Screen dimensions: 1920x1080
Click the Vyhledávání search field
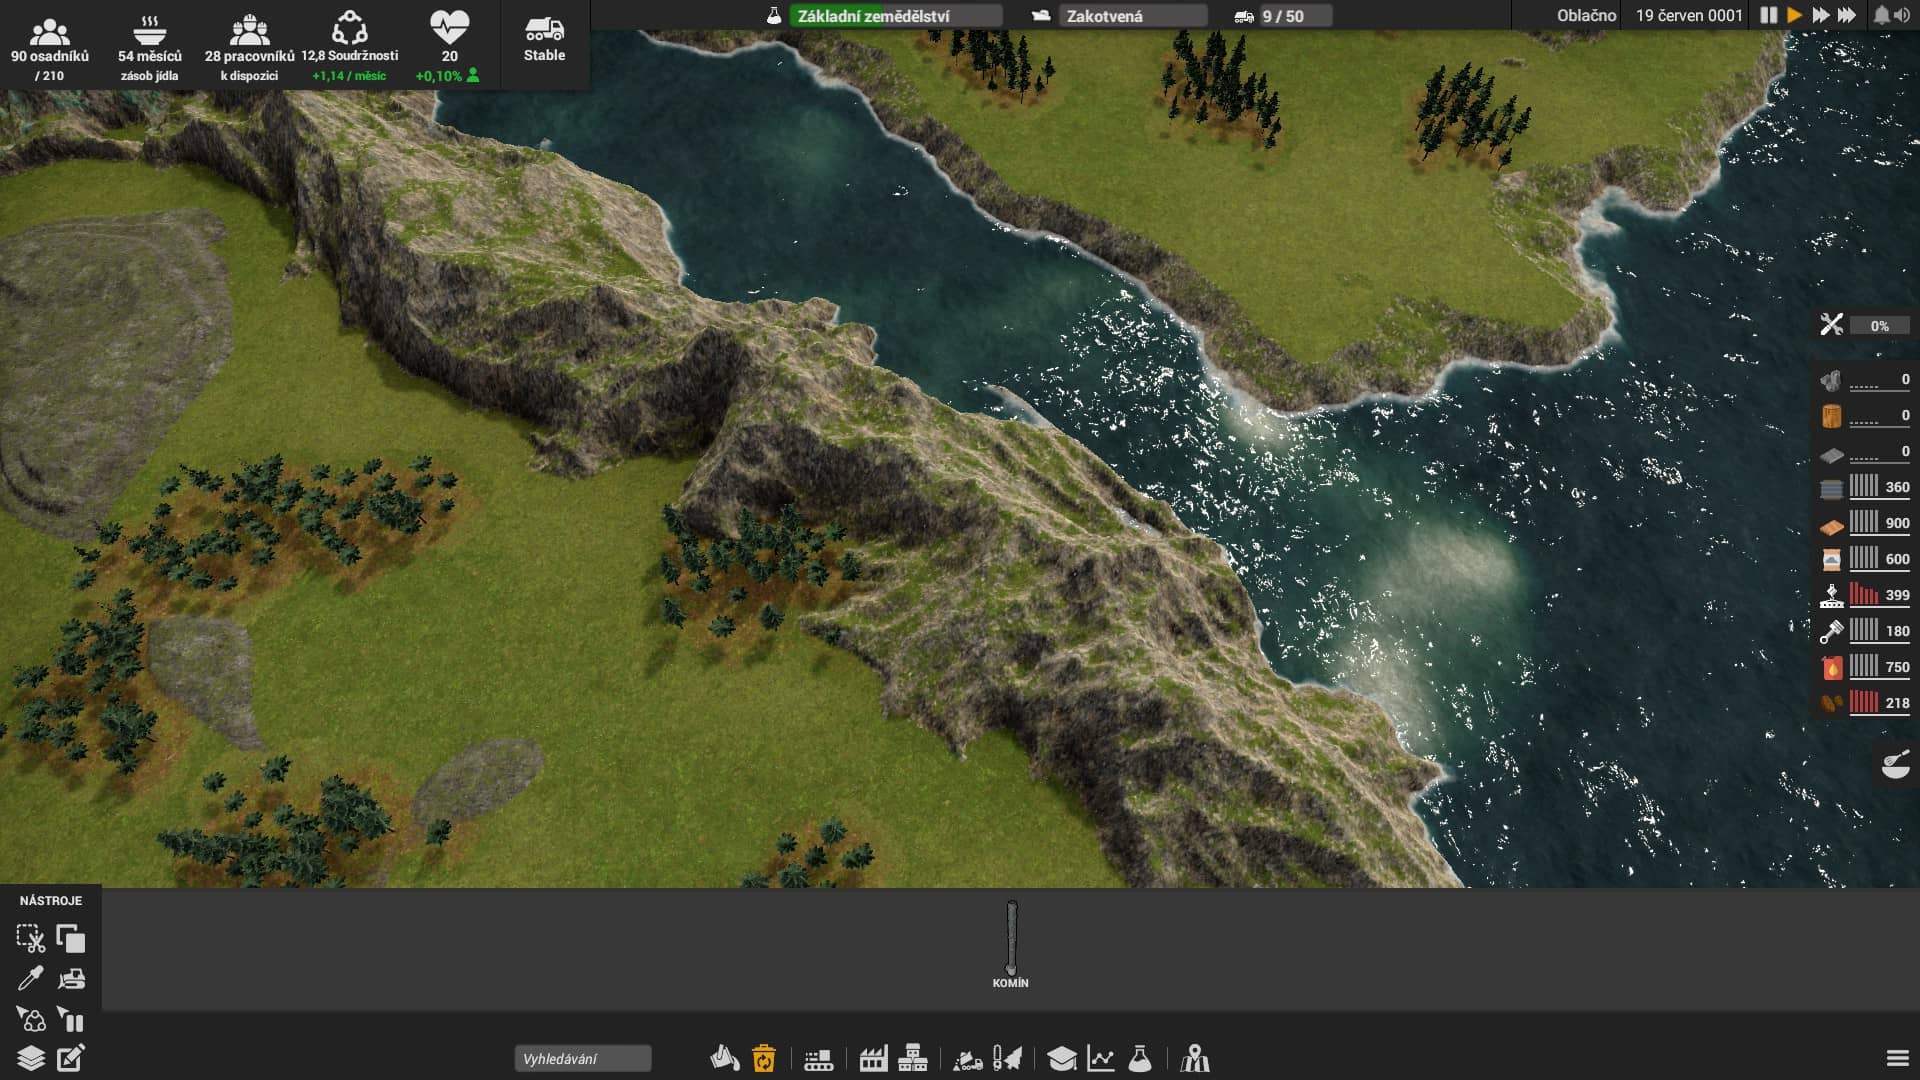point(583,1058)
